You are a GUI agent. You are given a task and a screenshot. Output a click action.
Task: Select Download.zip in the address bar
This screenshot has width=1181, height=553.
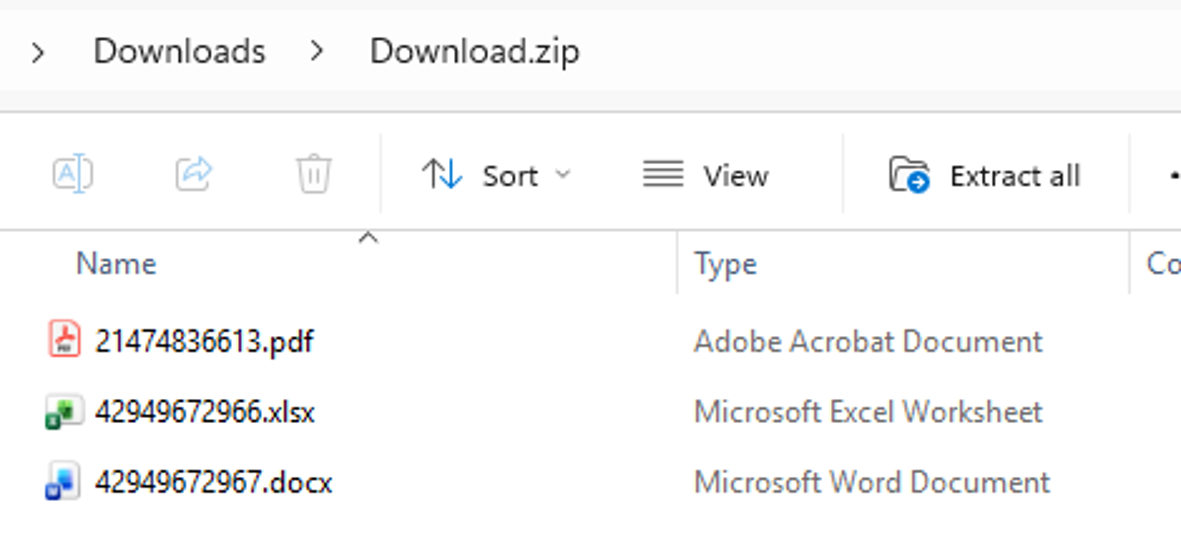click(x=475, y=51)
